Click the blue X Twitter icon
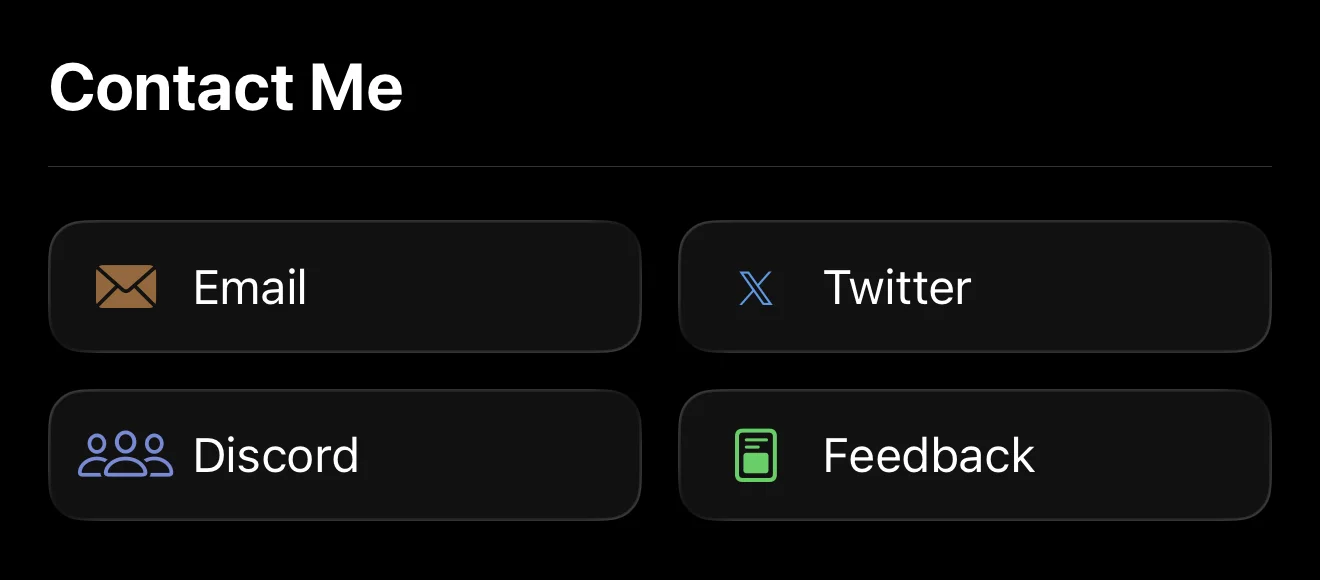 [755, 288]
